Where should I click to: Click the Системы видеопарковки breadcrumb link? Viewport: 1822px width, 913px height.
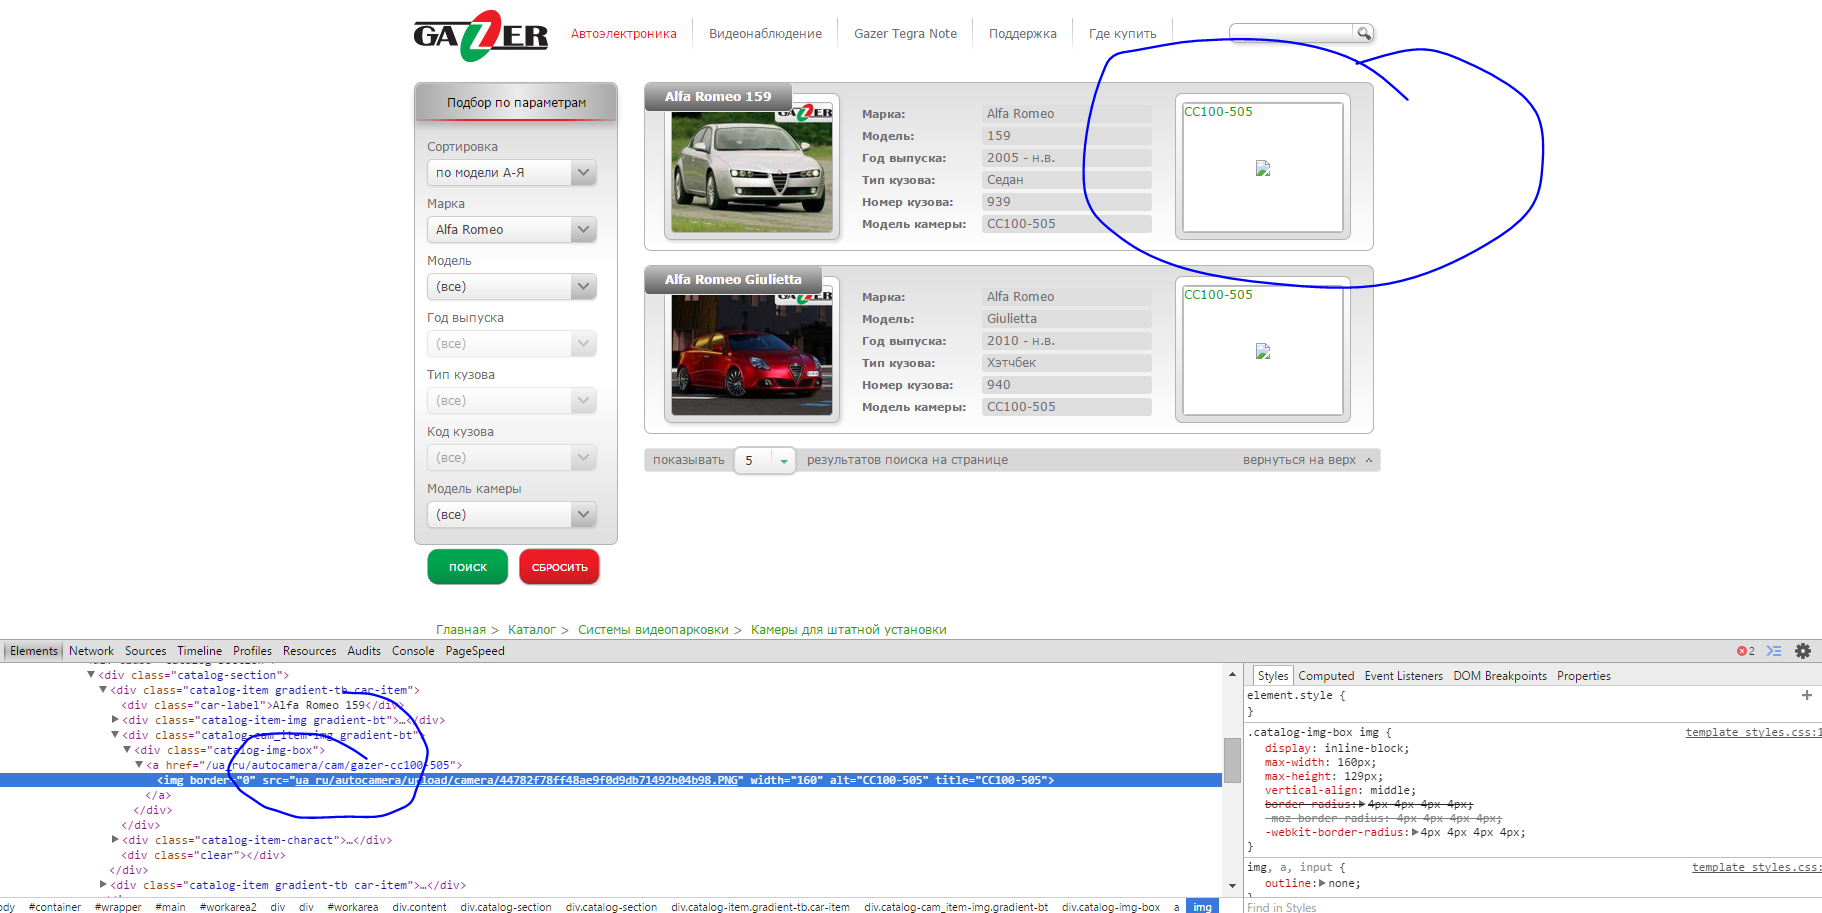[653, 630]
